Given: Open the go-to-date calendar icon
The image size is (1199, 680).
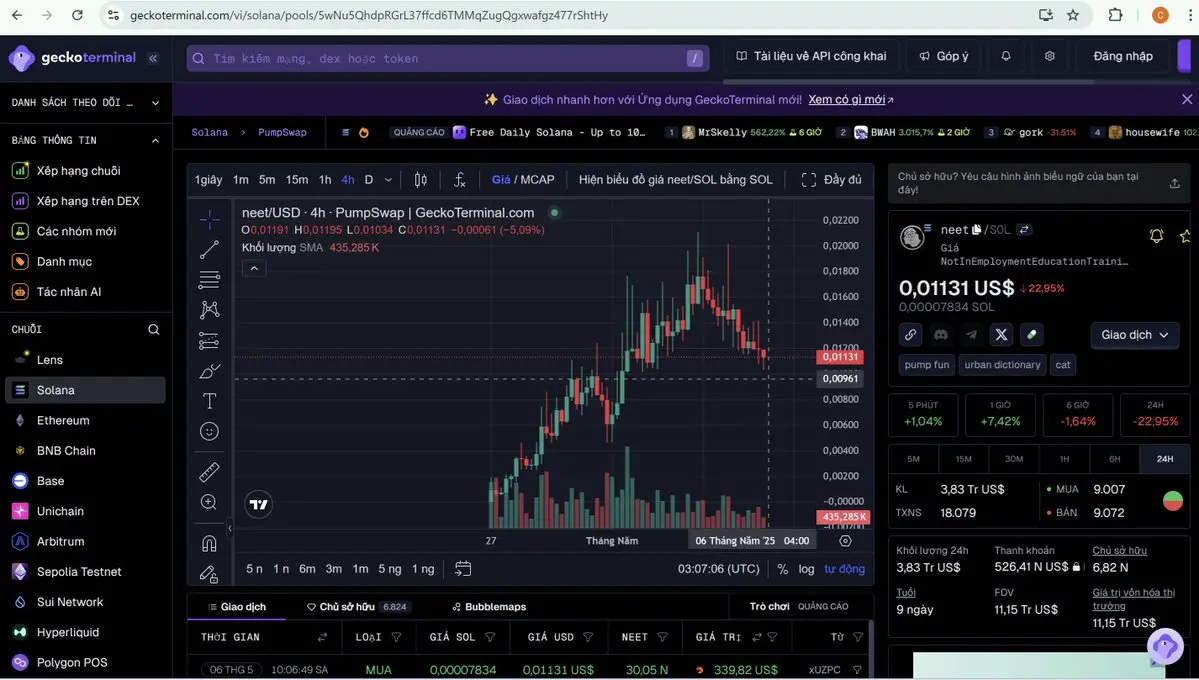Looking at the screenshot, I should coord(463,568).
